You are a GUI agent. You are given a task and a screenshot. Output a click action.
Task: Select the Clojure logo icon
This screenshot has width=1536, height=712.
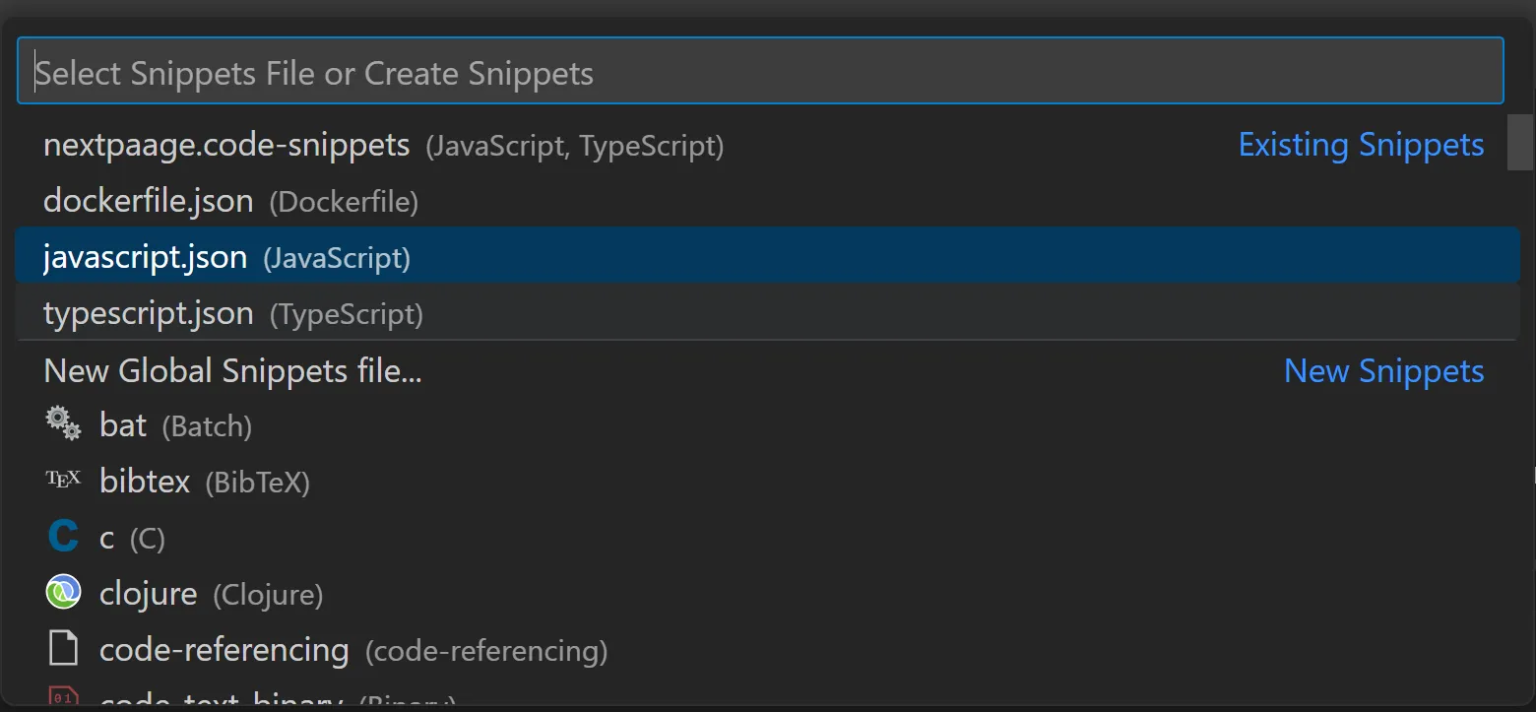pos(63,591)
